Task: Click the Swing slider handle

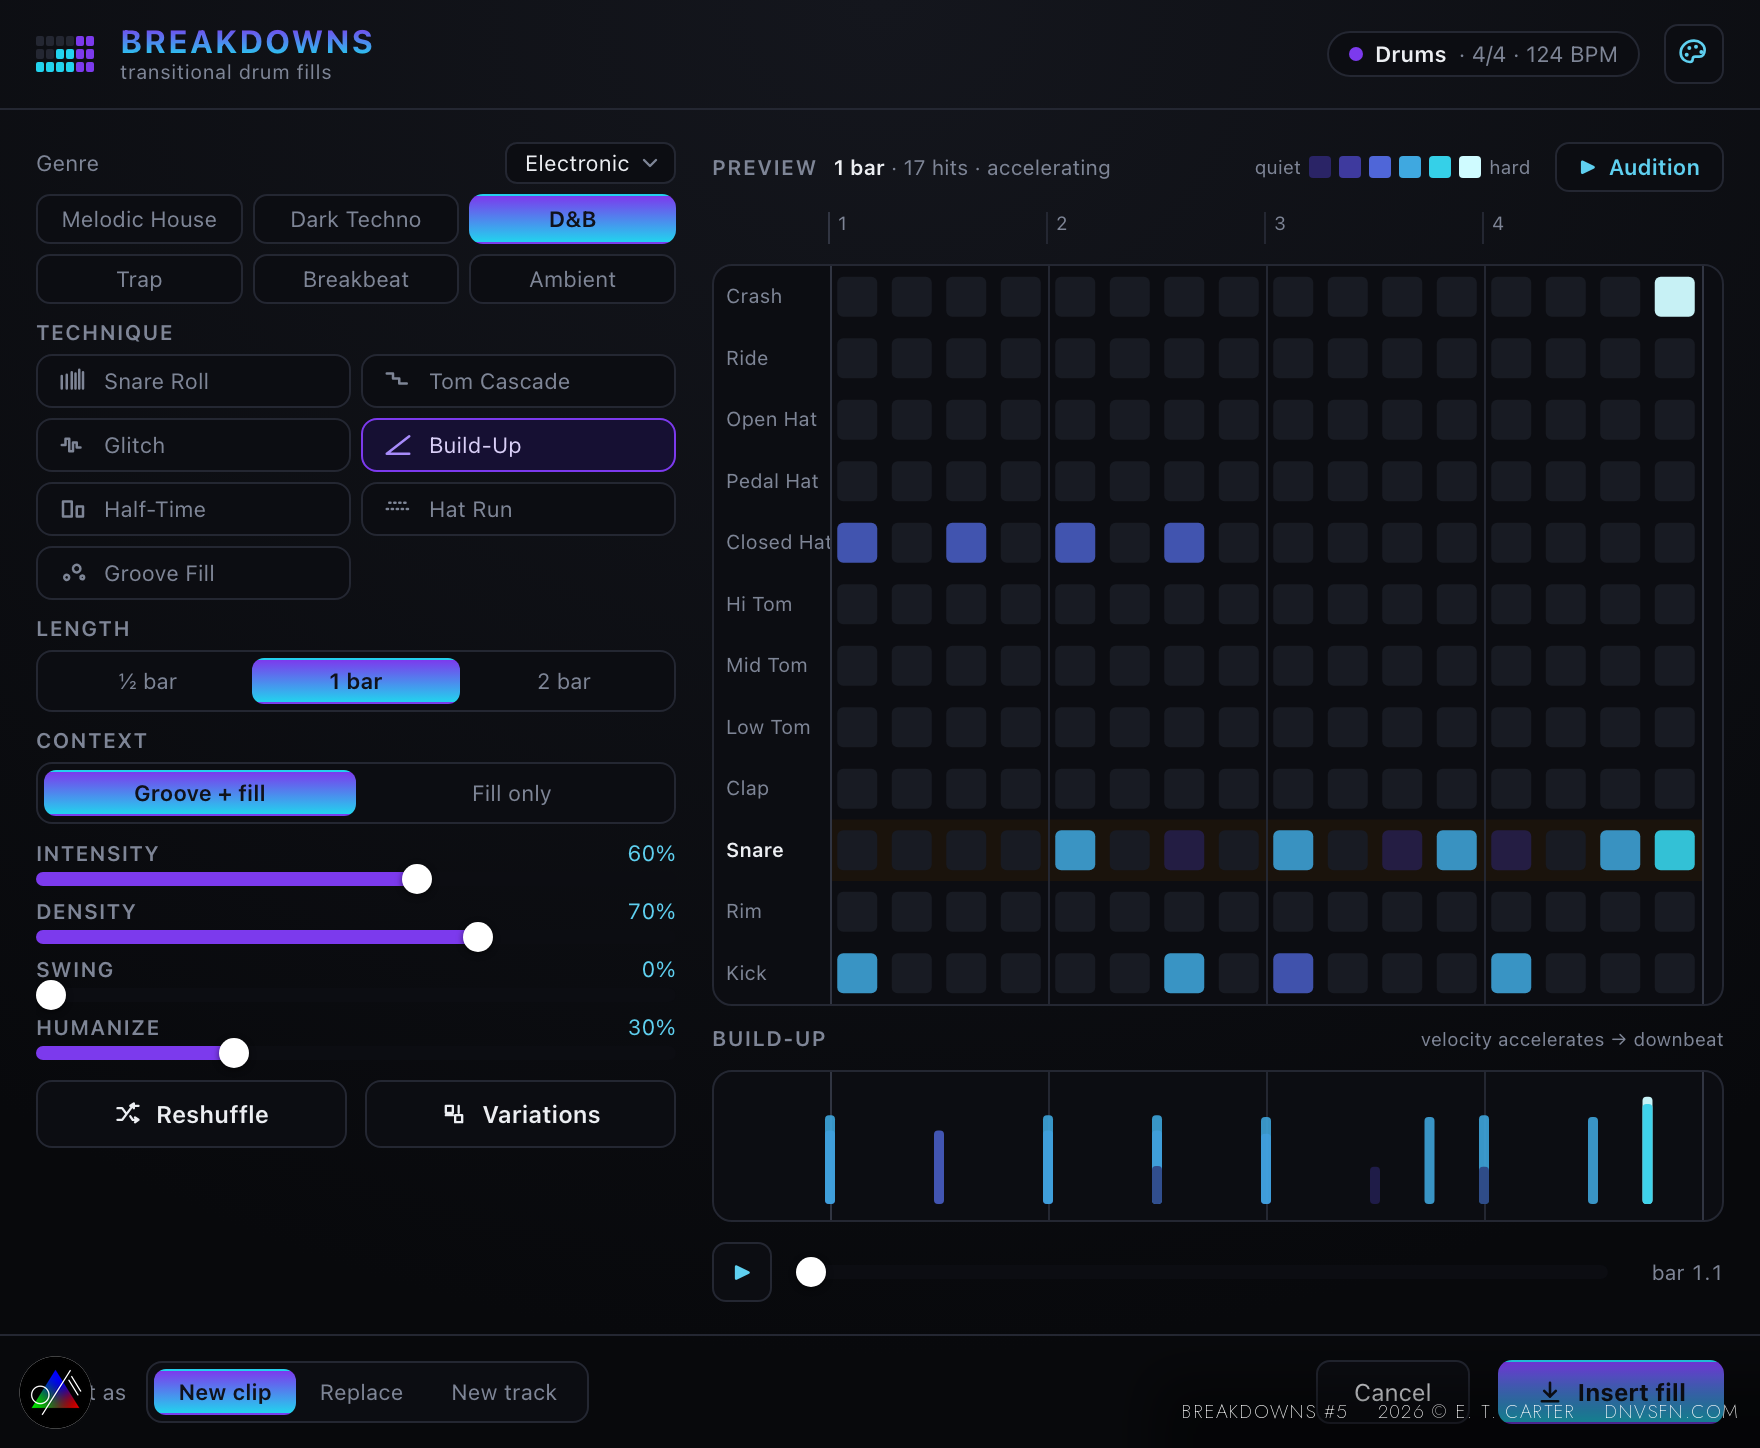Action: point(51,995)
